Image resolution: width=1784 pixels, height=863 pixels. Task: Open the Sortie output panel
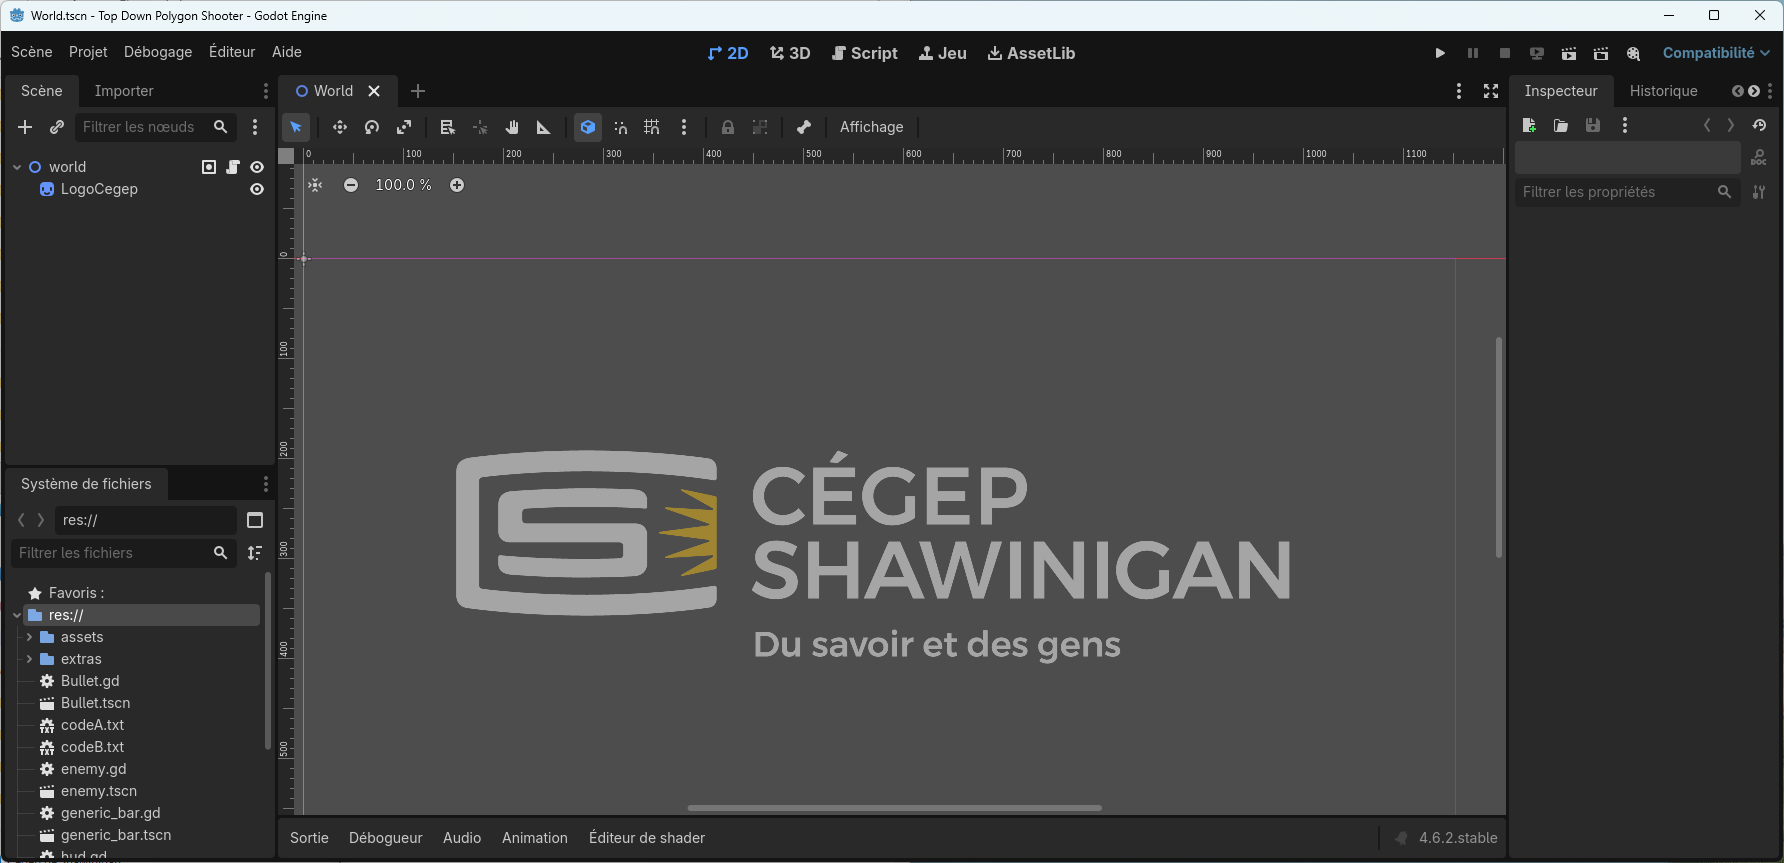(309, 838)
